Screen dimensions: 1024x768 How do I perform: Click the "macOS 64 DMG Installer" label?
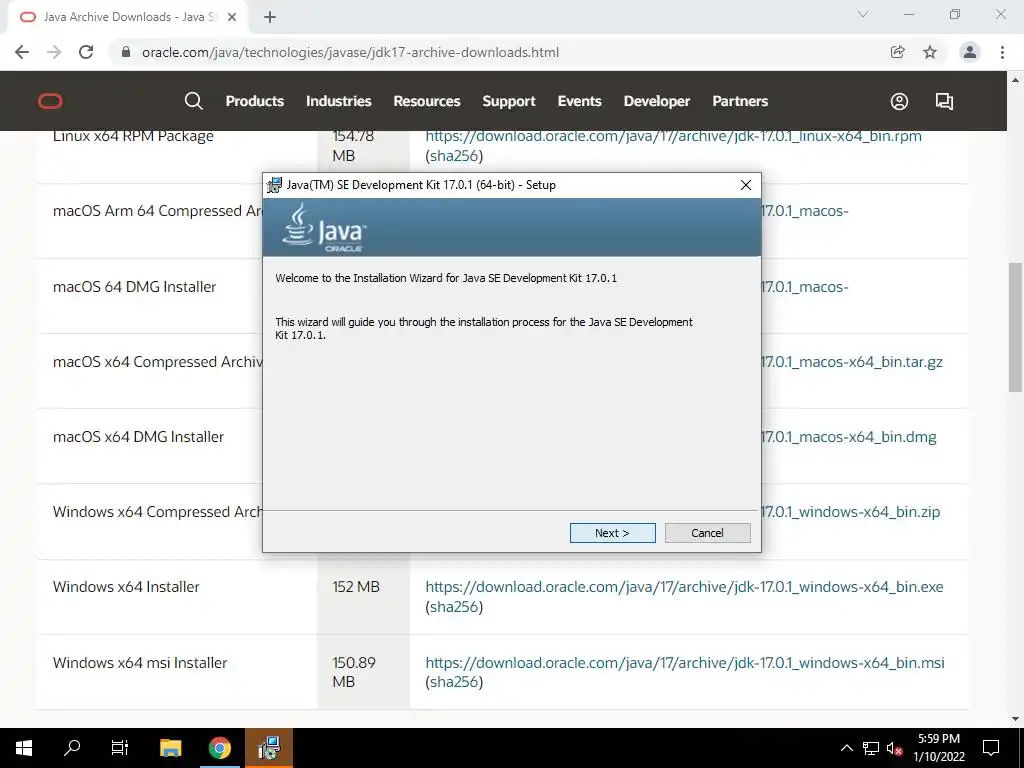point(134,287)
